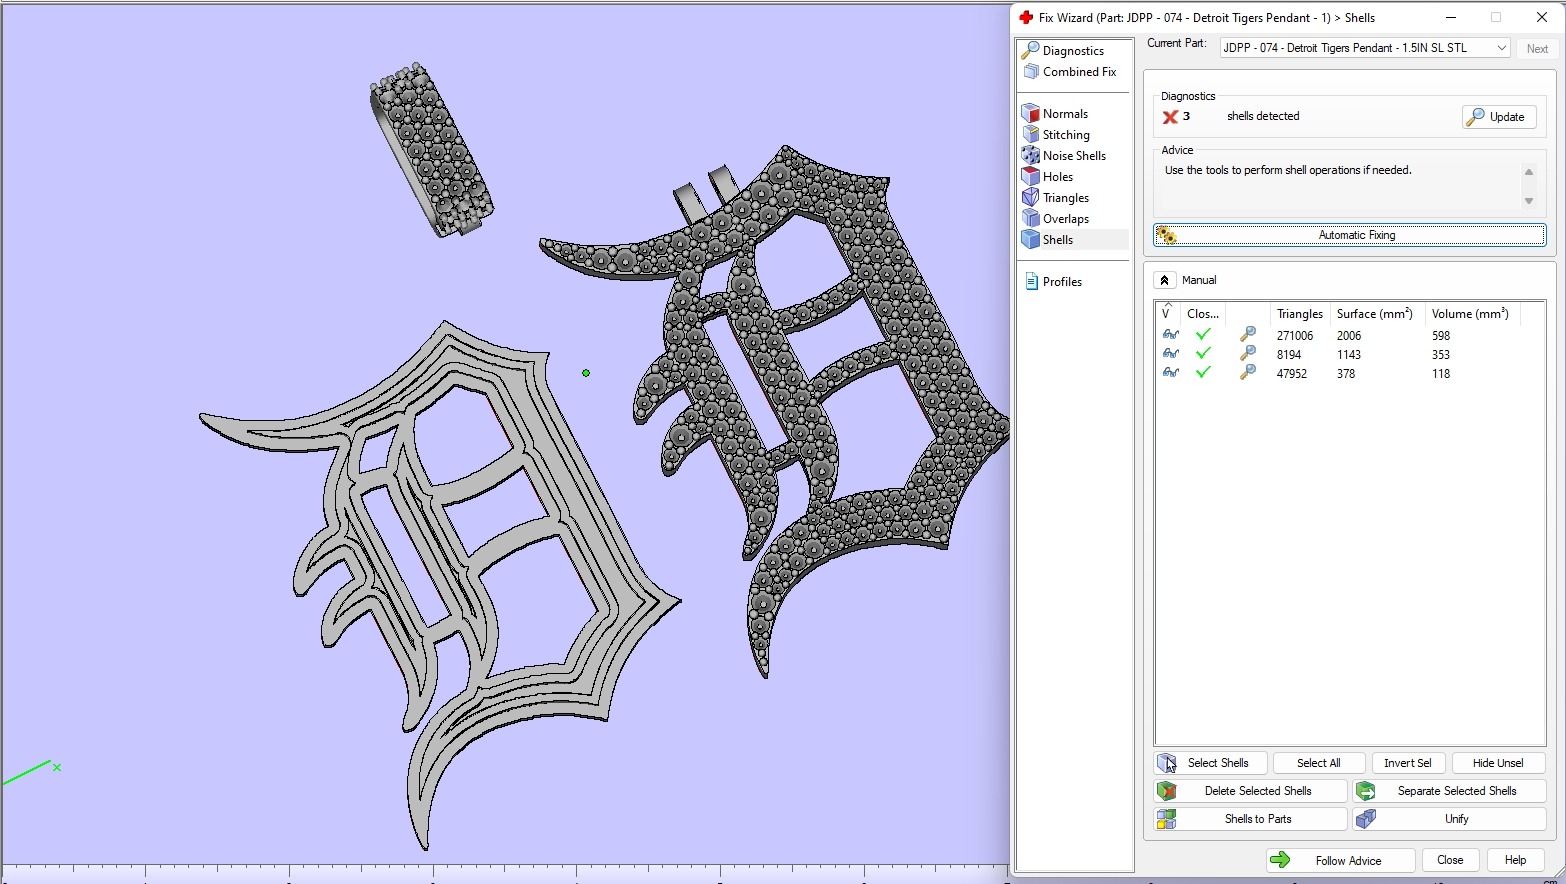Open Noise Shells section

pos(1074,156)
